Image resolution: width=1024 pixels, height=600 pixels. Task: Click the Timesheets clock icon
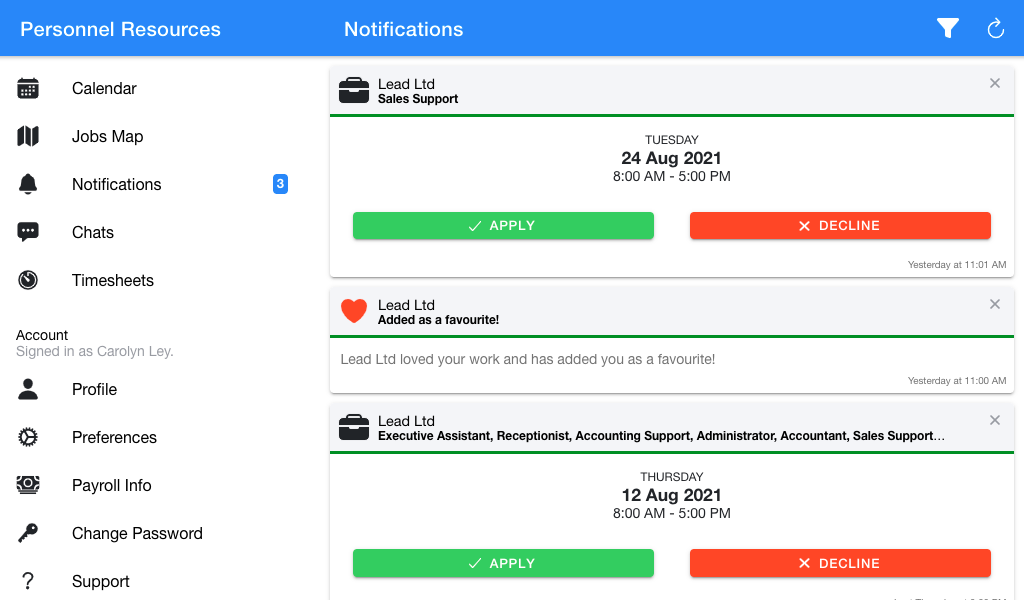click(x=28, y=280)
